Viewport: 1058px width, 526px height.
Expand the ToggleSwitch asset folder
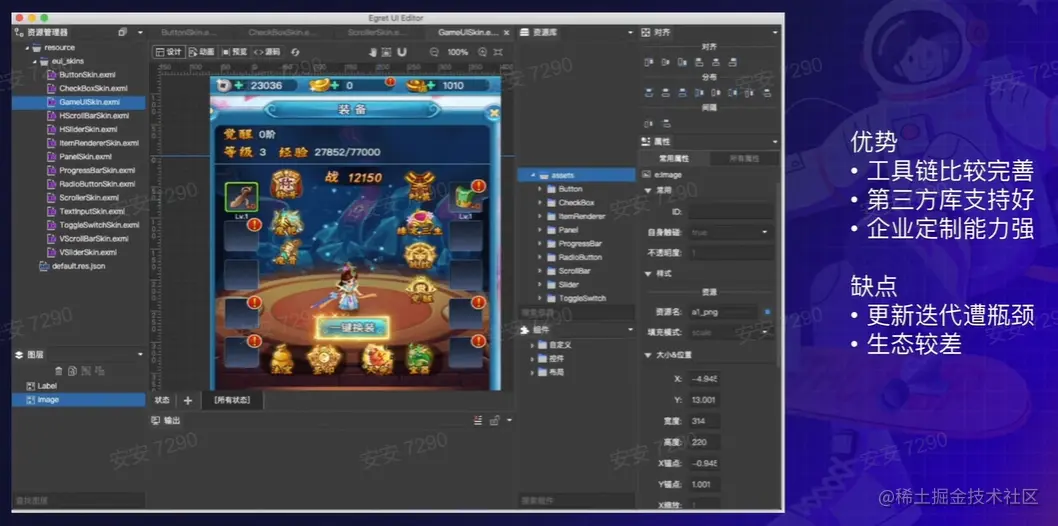(540, 298)
